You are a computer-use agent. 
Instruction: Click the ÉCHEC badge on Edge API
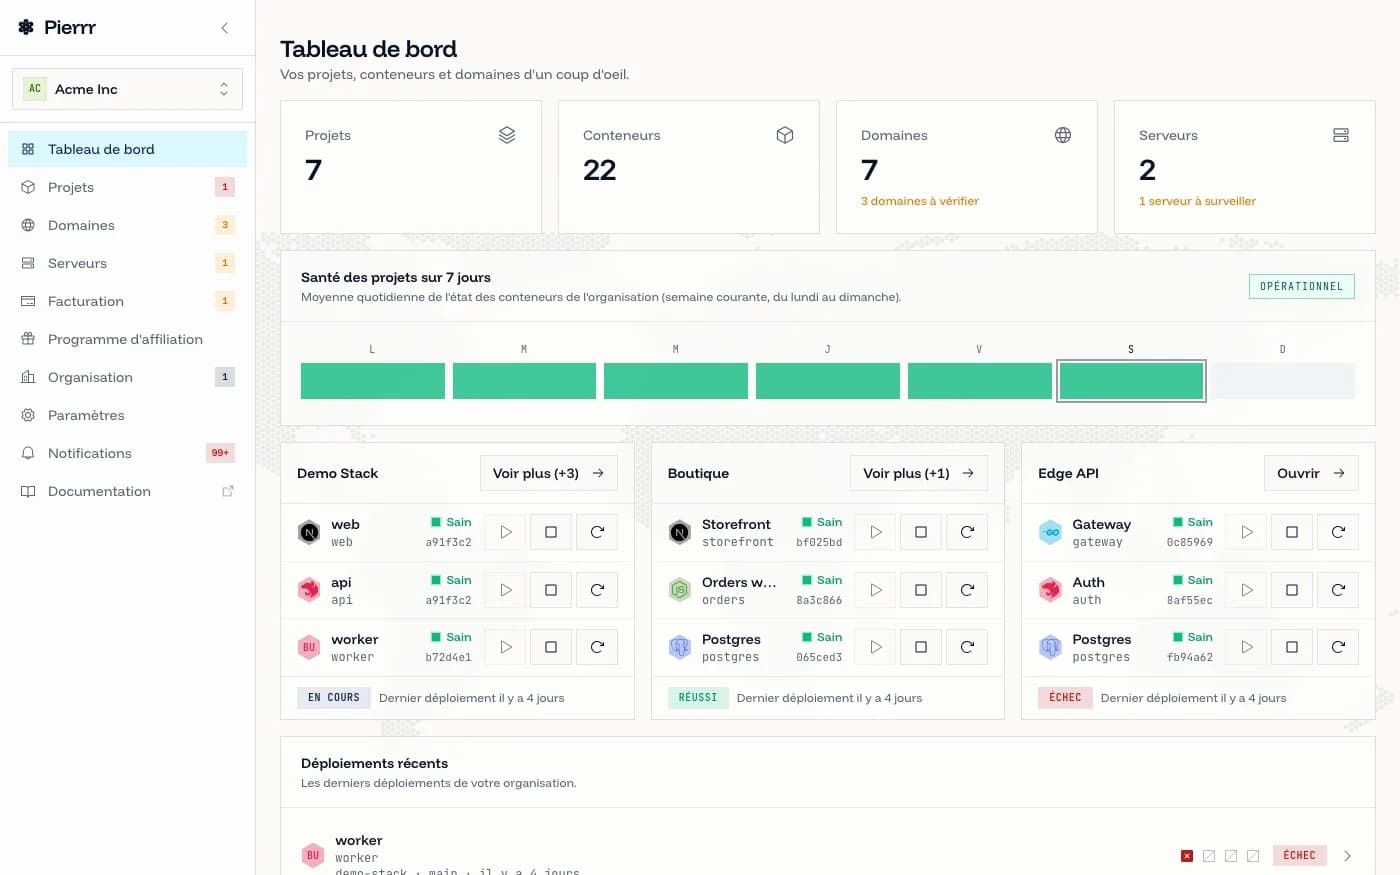(1065, 698)
